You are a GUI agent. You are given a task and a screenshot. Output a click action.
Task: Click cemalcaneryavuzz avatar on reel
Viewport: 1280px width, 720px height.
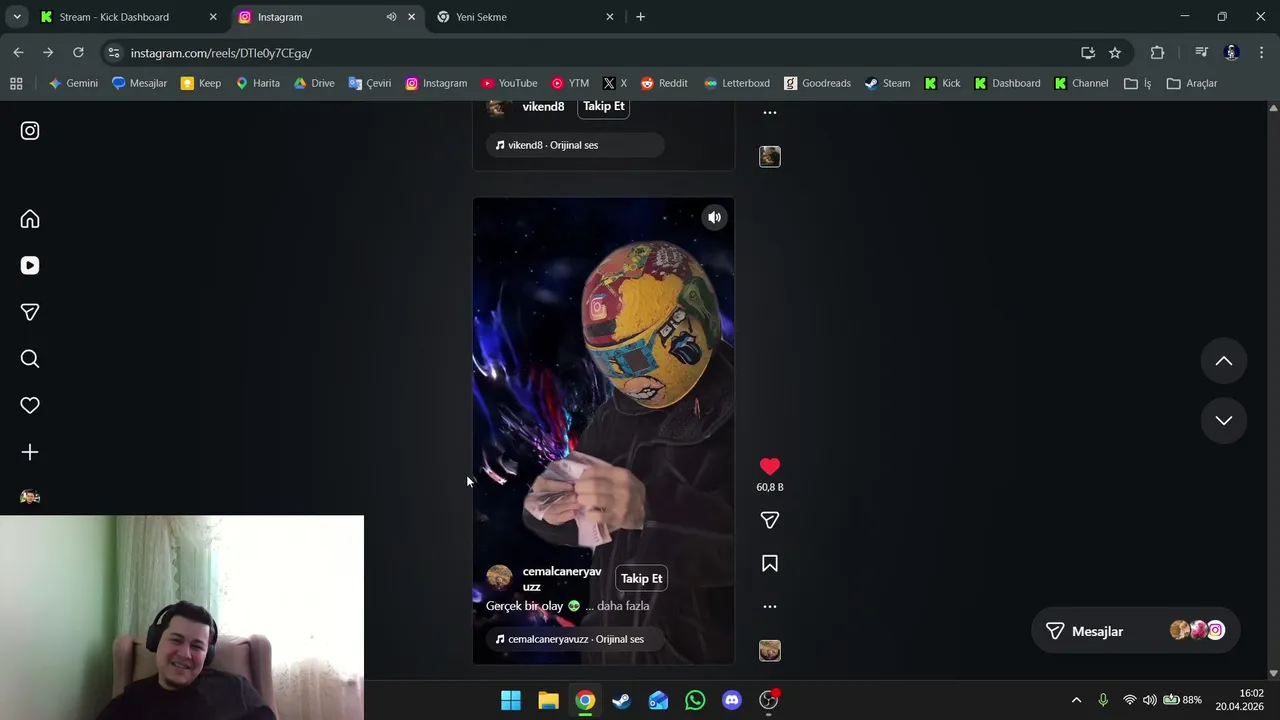499,578
